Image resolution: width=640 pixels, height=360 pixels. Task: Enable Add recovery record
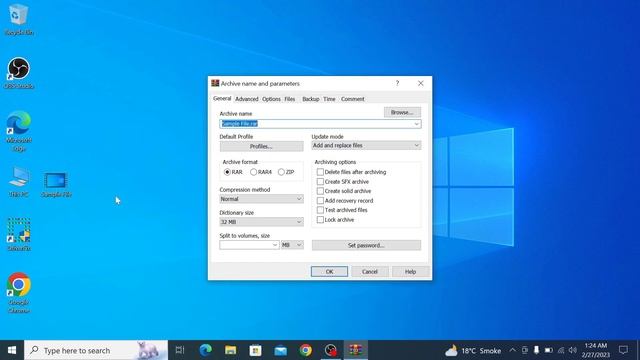345,201
